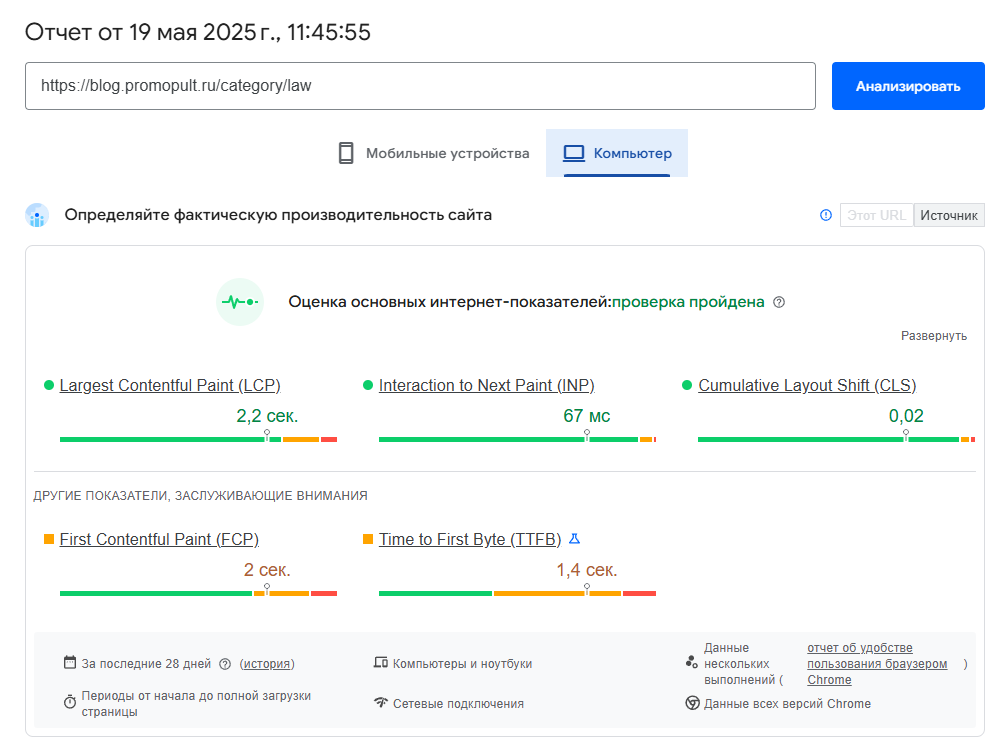Click the wifi icon by Сетевые подключения
The image size is (1005, 747).
381,703
